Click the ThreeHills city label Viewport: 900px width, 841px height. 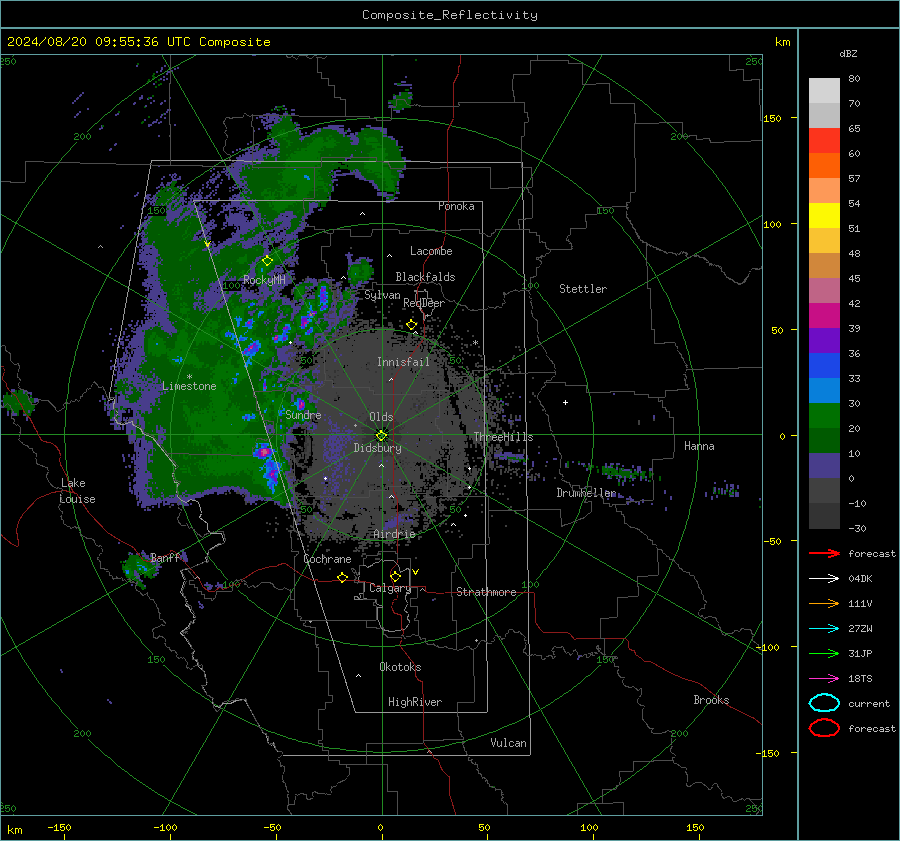503,437
